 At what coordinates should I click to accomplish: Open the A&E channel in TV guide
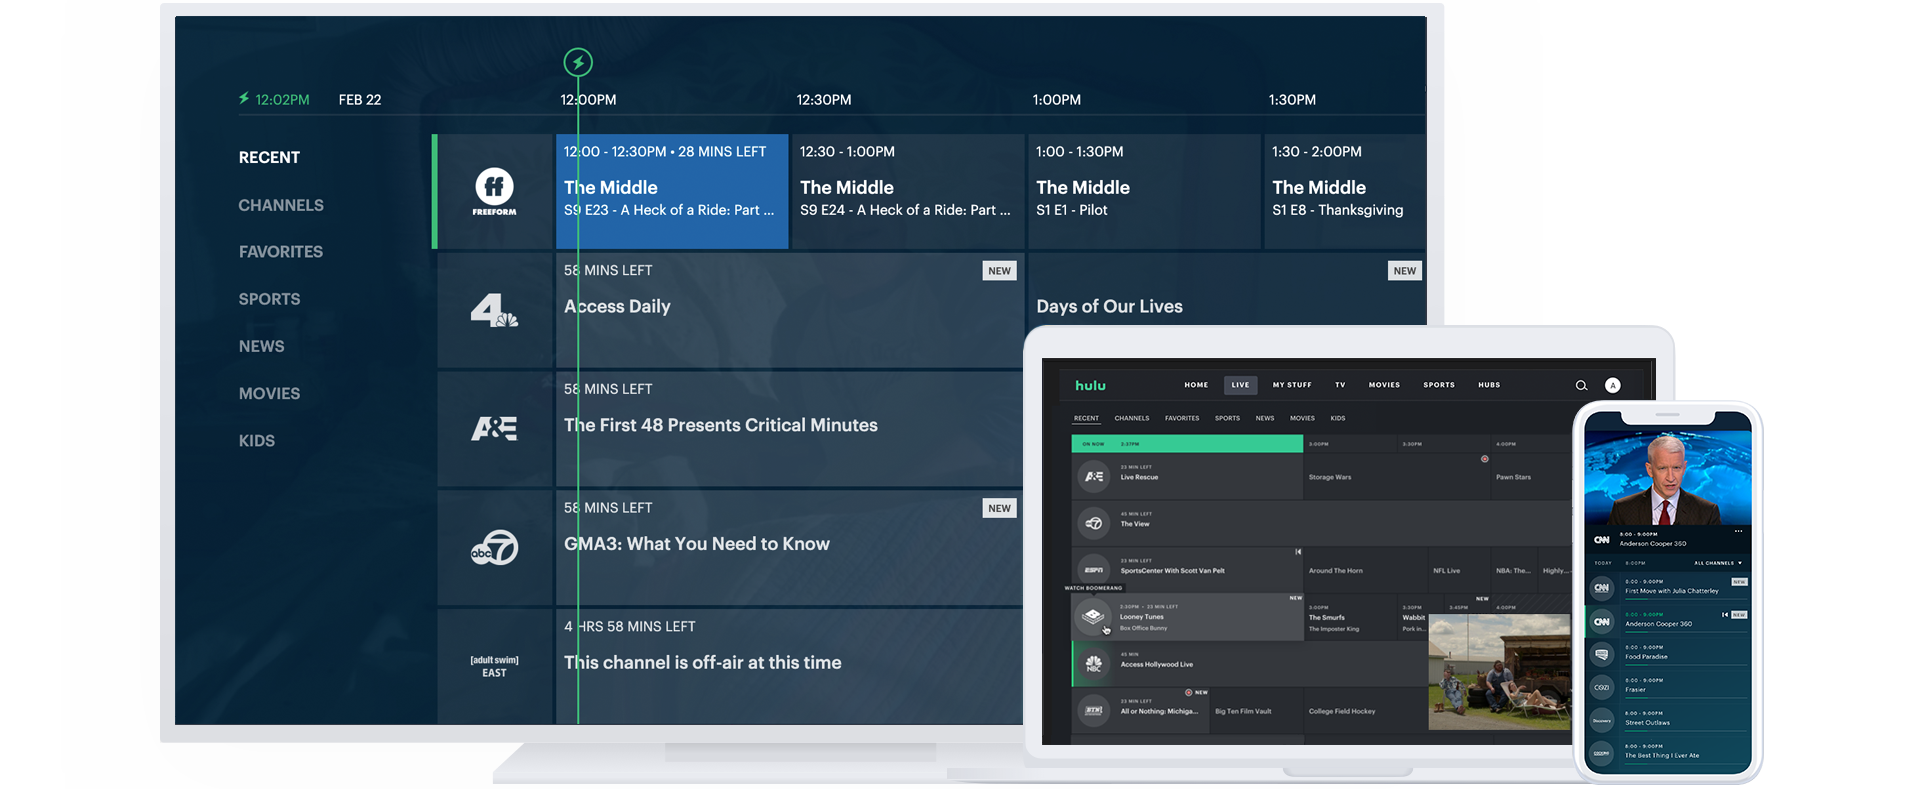coord(494,429)
